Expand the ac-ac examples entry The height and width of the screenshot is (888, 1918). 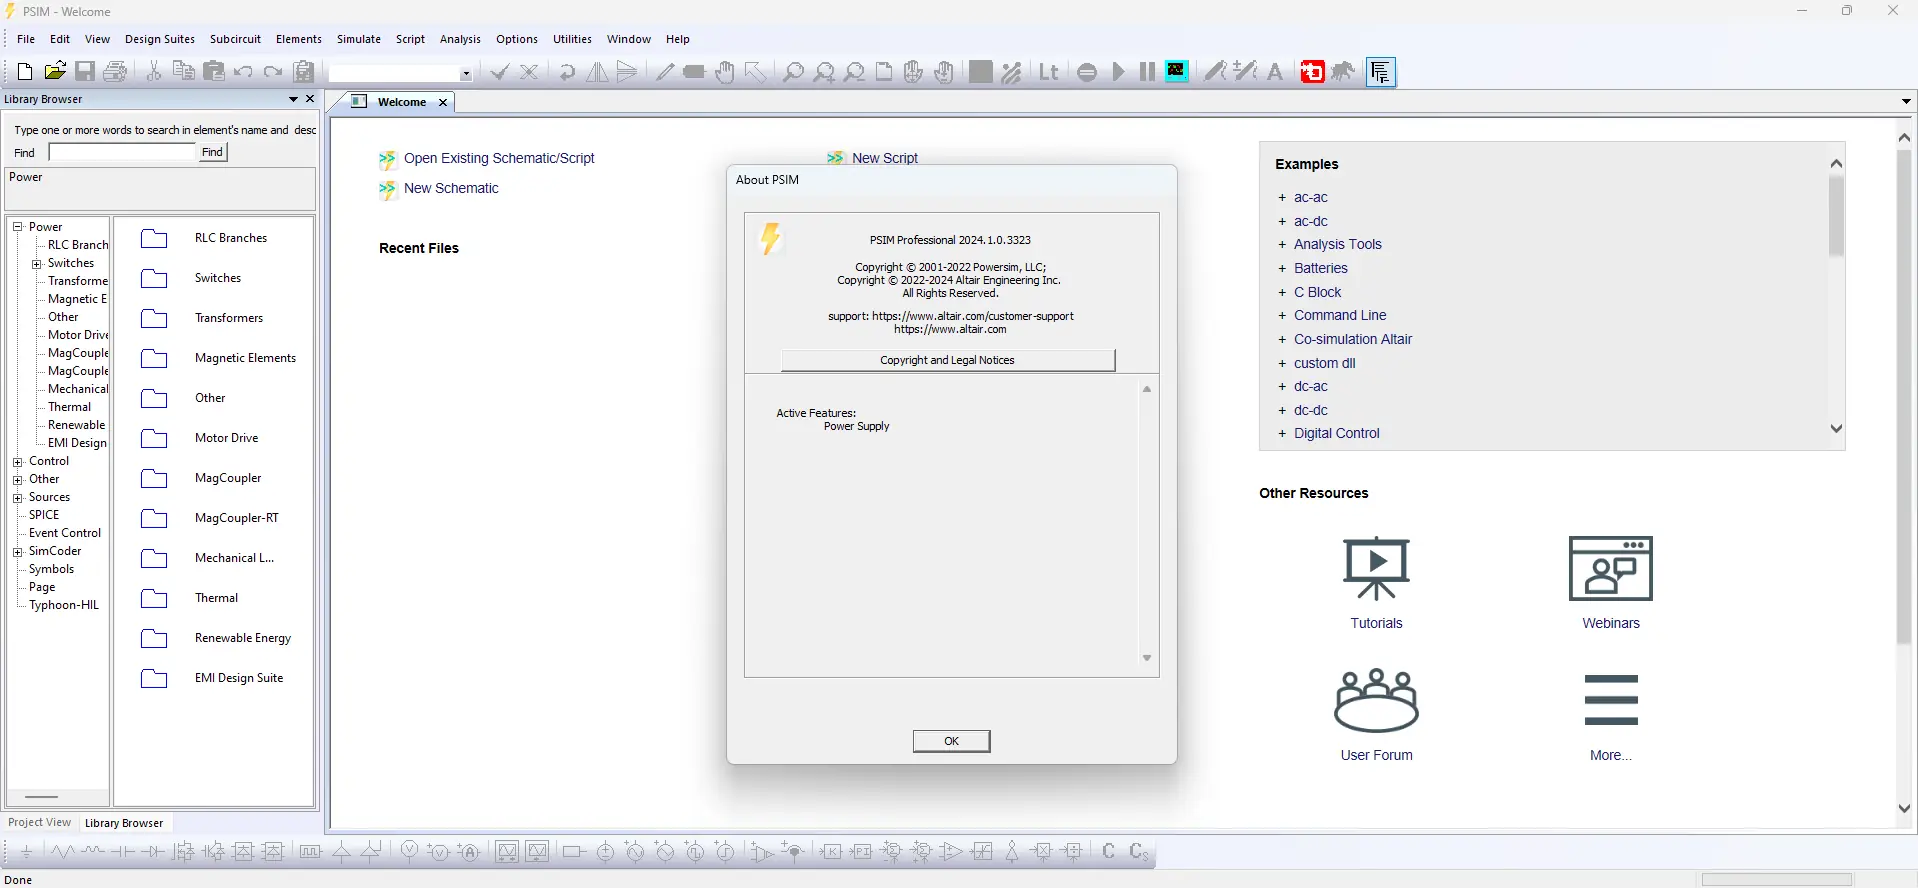(x=1282, y=198)
